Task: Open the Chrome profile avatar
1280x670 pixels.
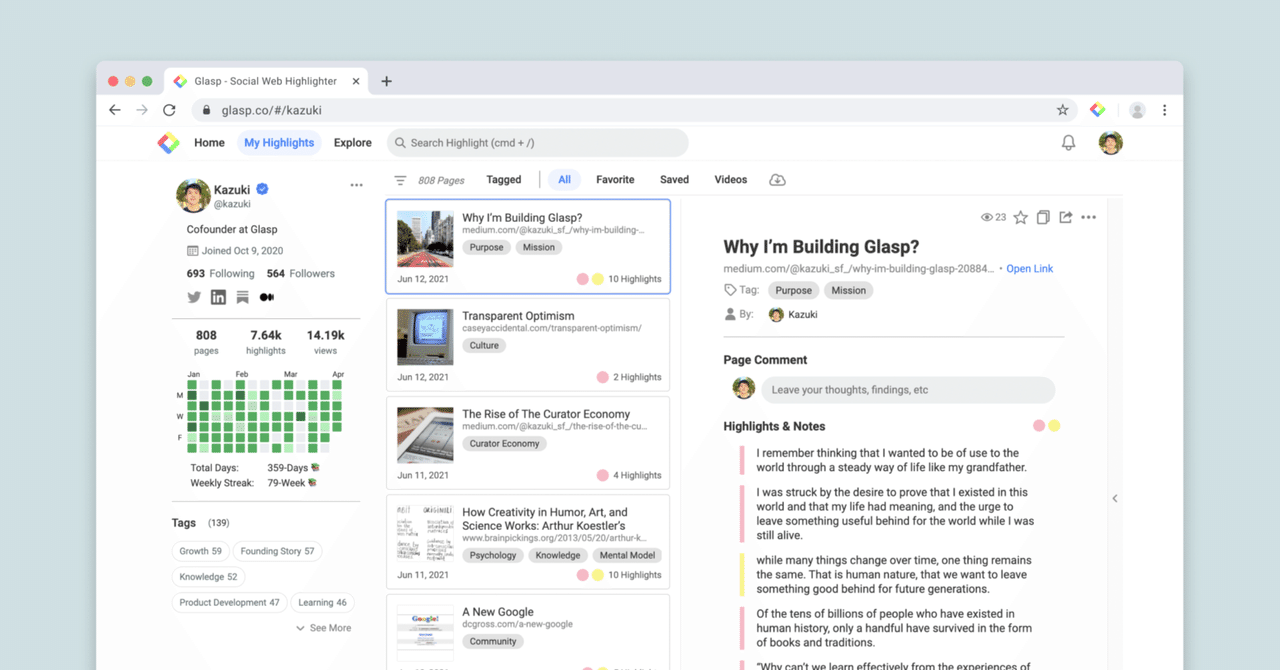Action: coord(1137,110)
